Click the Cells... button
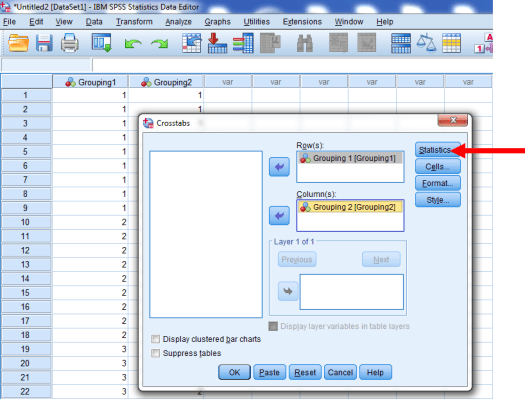The image size is (525, 399). (438, 166)
